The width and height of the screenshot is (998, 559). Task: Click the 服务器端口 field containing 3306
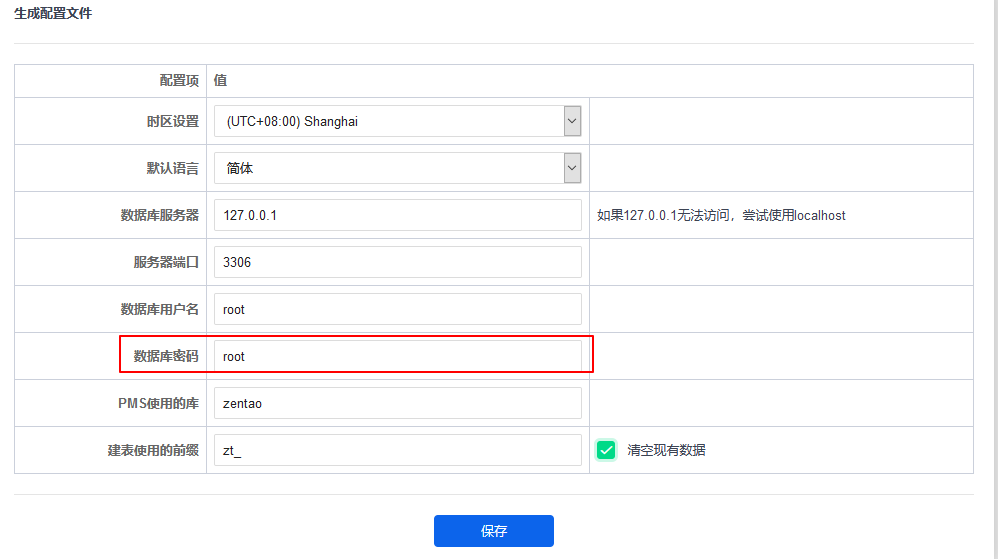pos(397,262)
